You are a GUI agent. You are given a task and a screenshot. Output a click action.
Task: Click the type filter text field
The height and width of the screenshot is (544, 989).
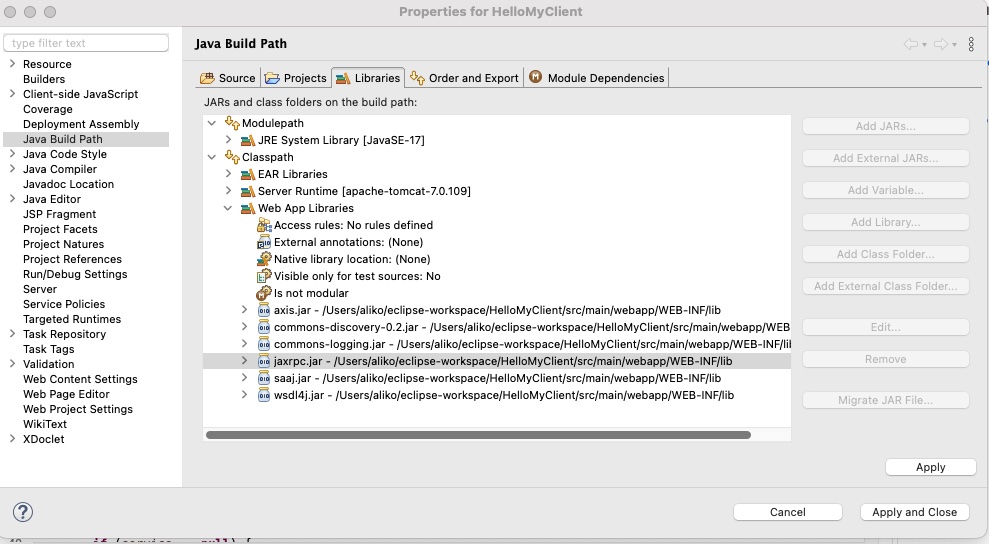click(86, 43)
